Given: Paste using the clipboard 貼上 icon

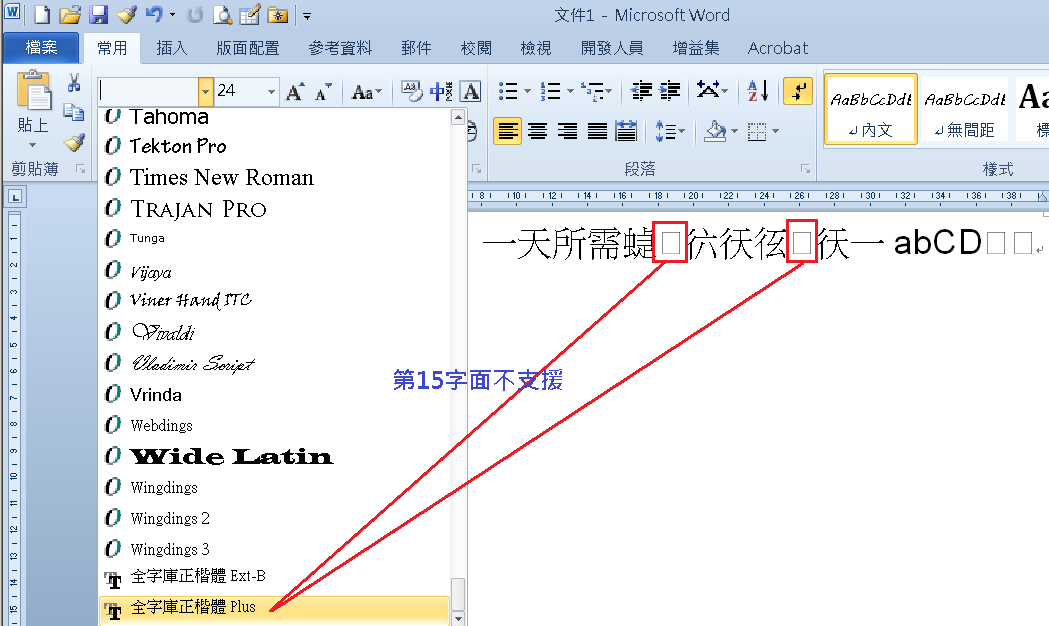Looking at the screenshot, I should [33, 90].
